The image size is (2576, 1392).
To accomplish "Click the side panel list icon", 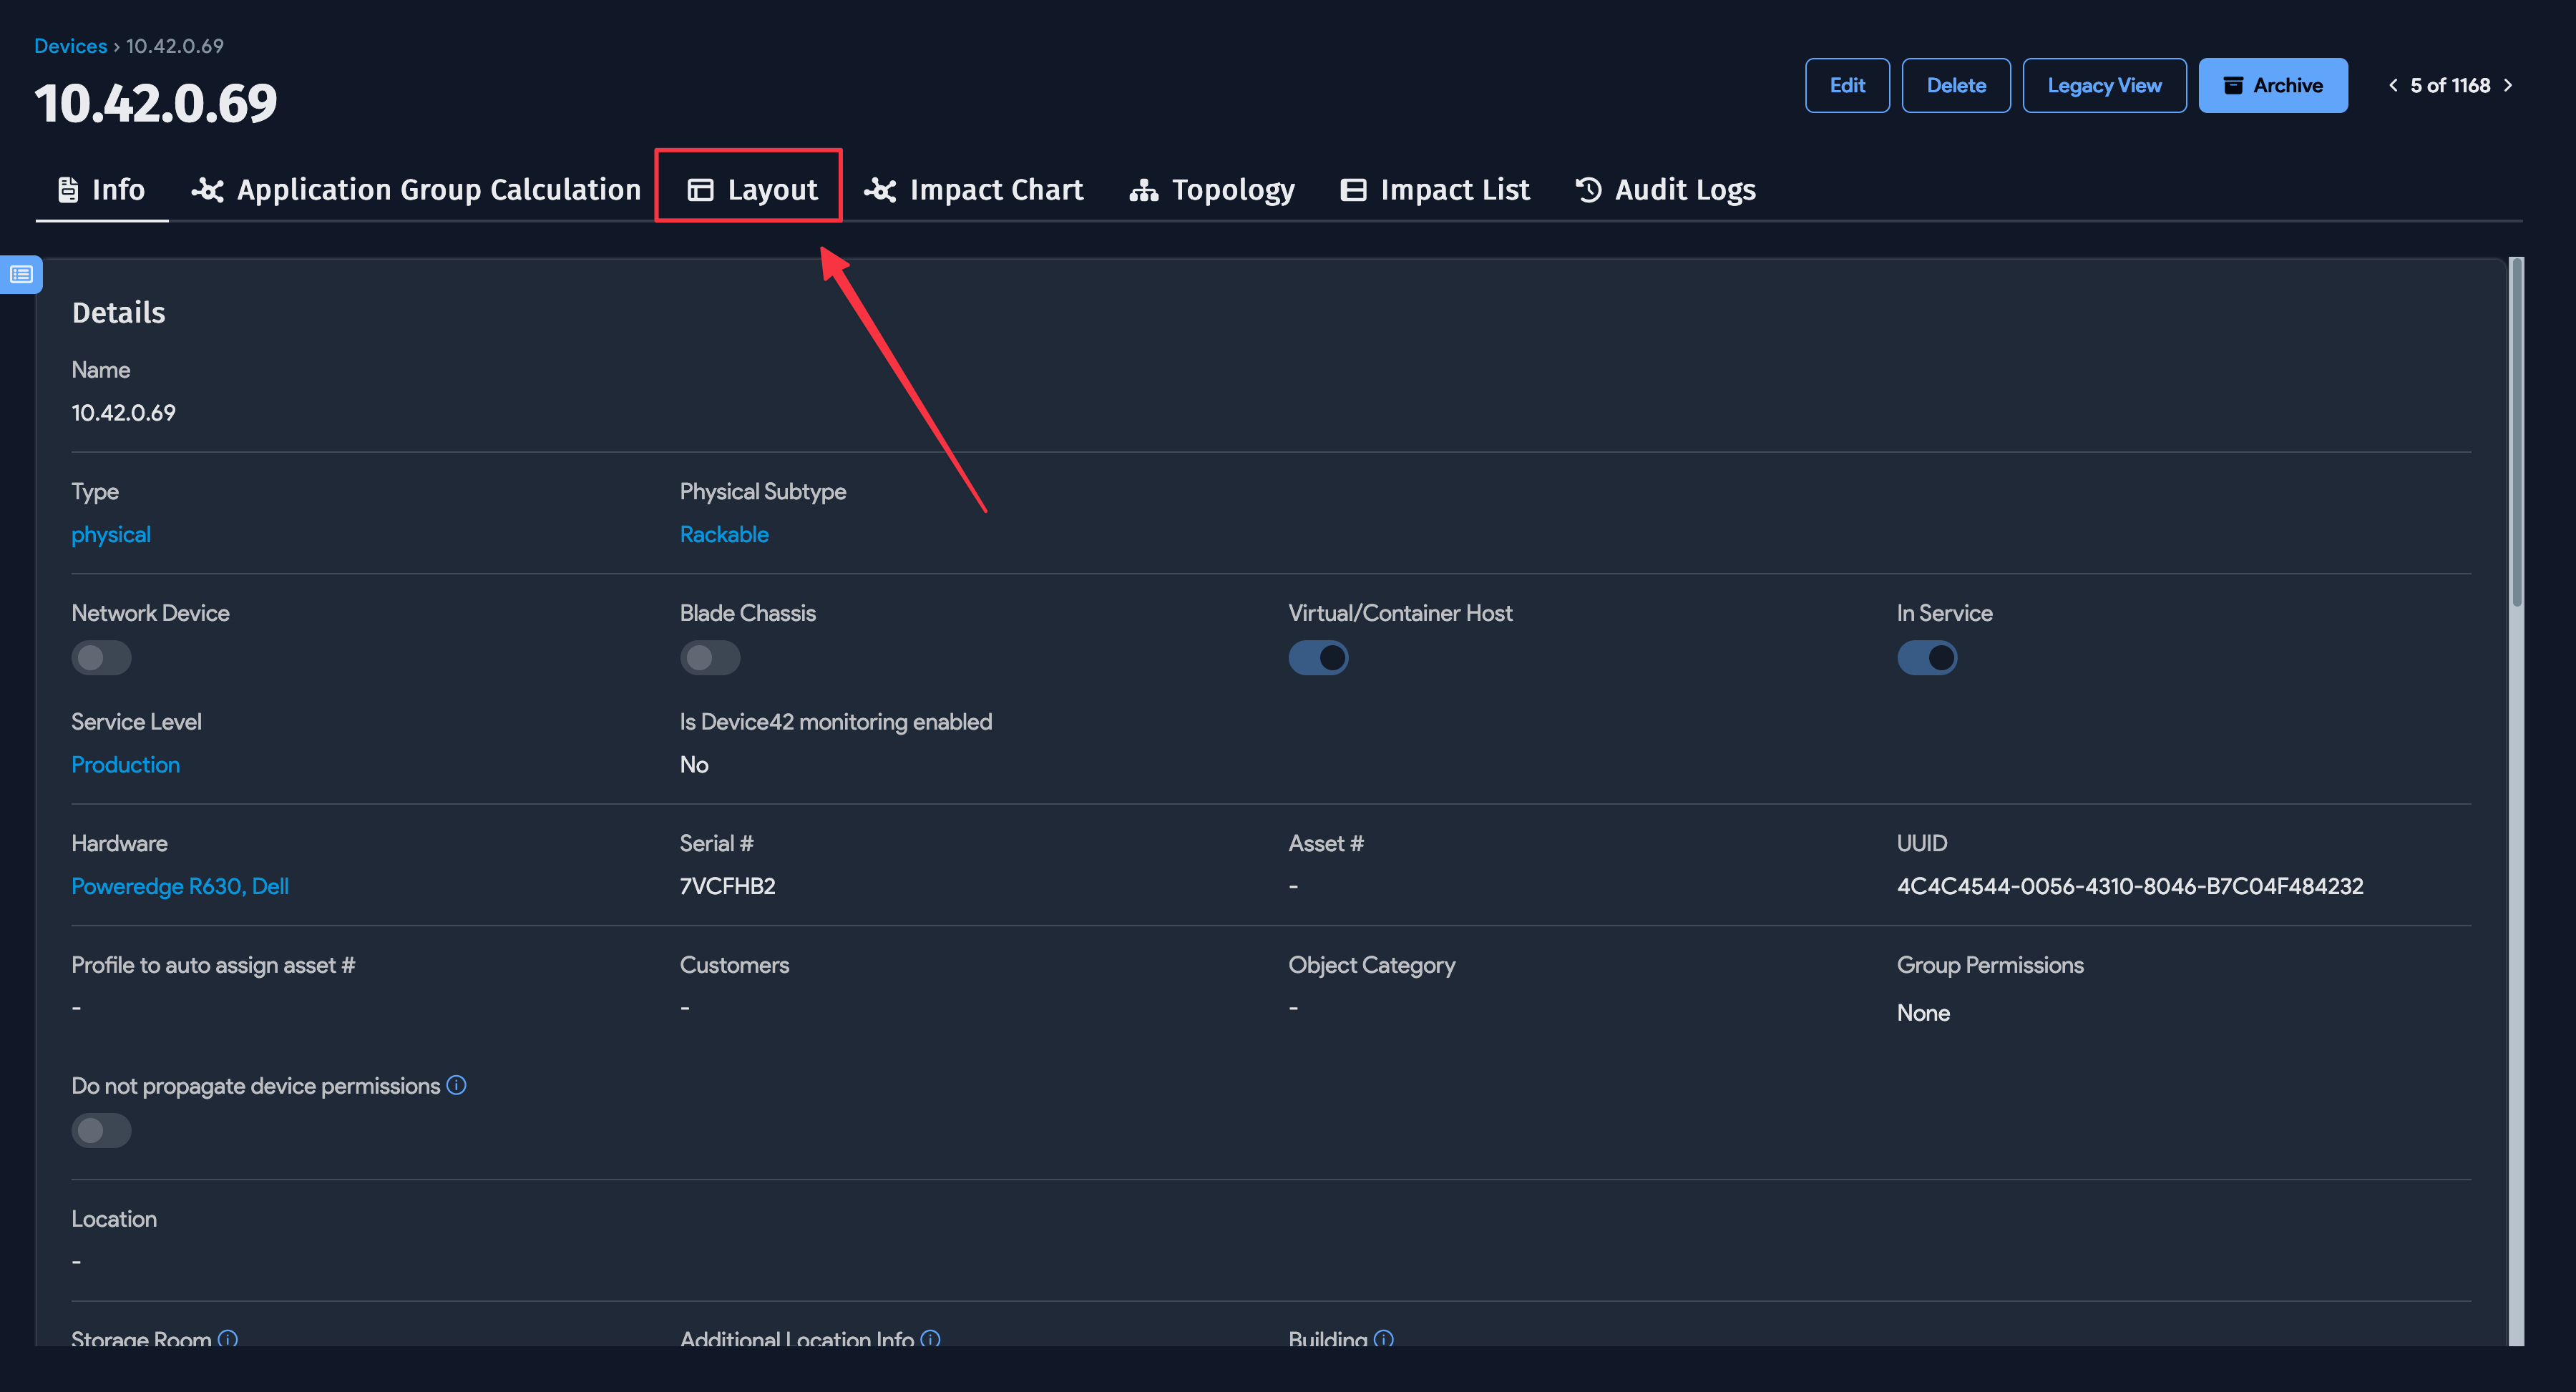I will tap(21, 274).
